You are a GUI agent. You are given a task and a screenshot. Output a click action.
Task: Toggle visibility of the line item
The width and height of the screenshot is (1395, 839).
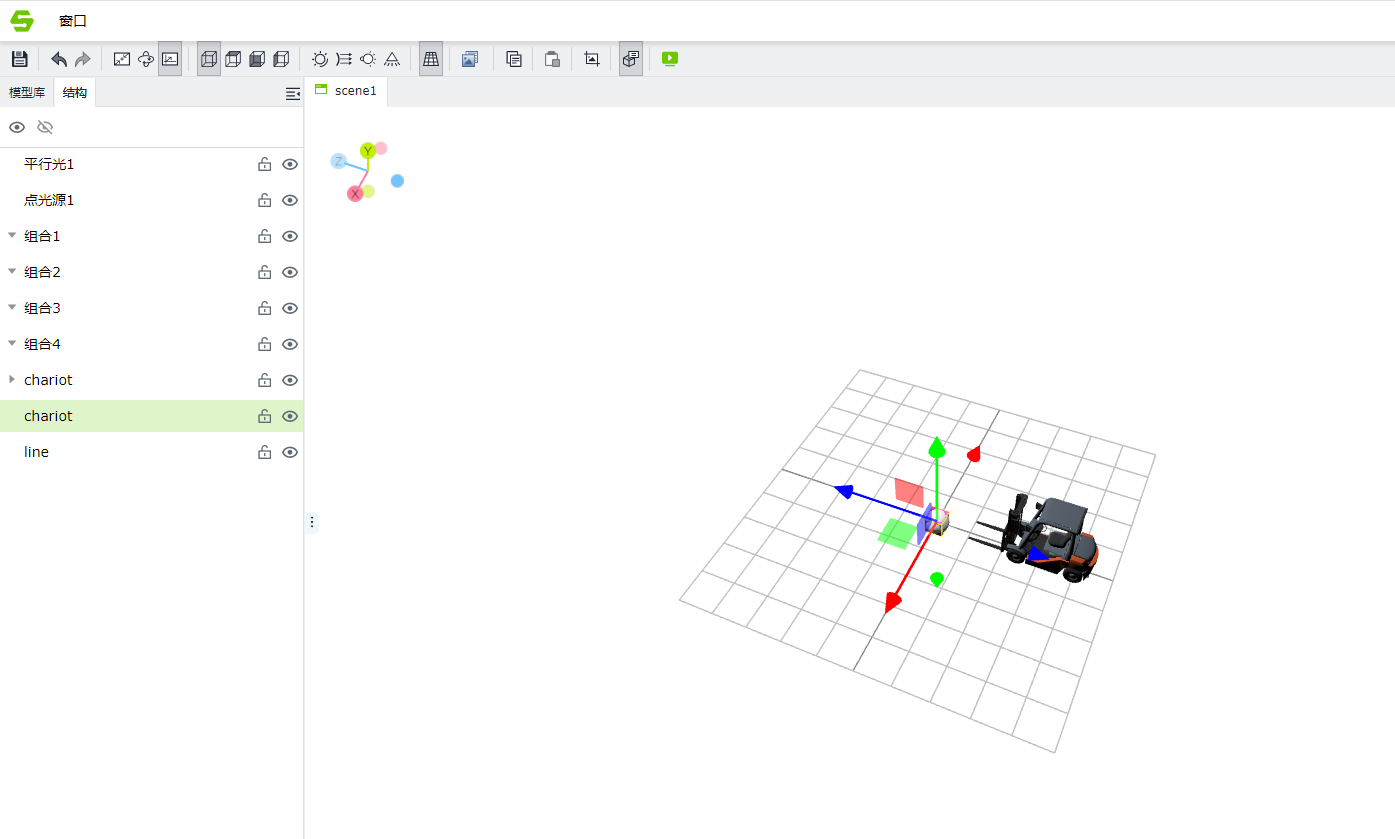tap(290, 452)
